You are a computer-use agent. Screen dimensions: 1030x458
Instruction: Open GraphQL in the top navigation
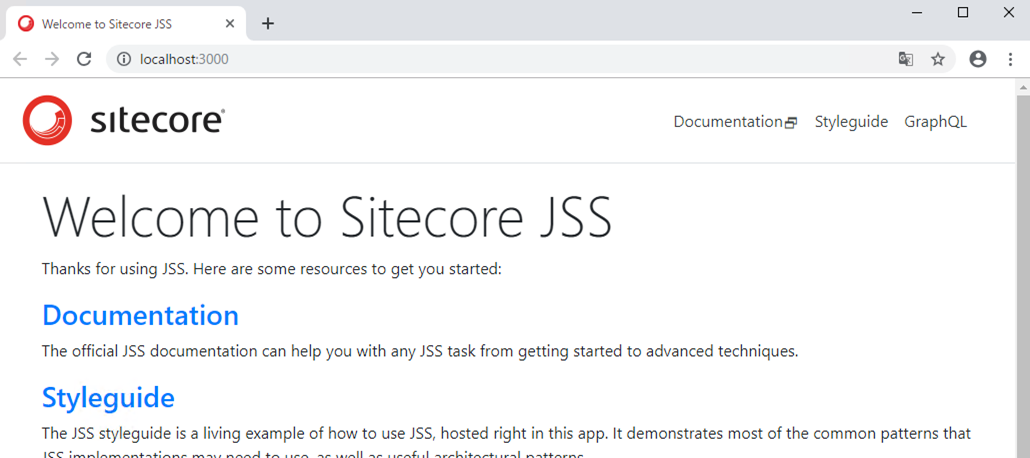pos(935,122)
